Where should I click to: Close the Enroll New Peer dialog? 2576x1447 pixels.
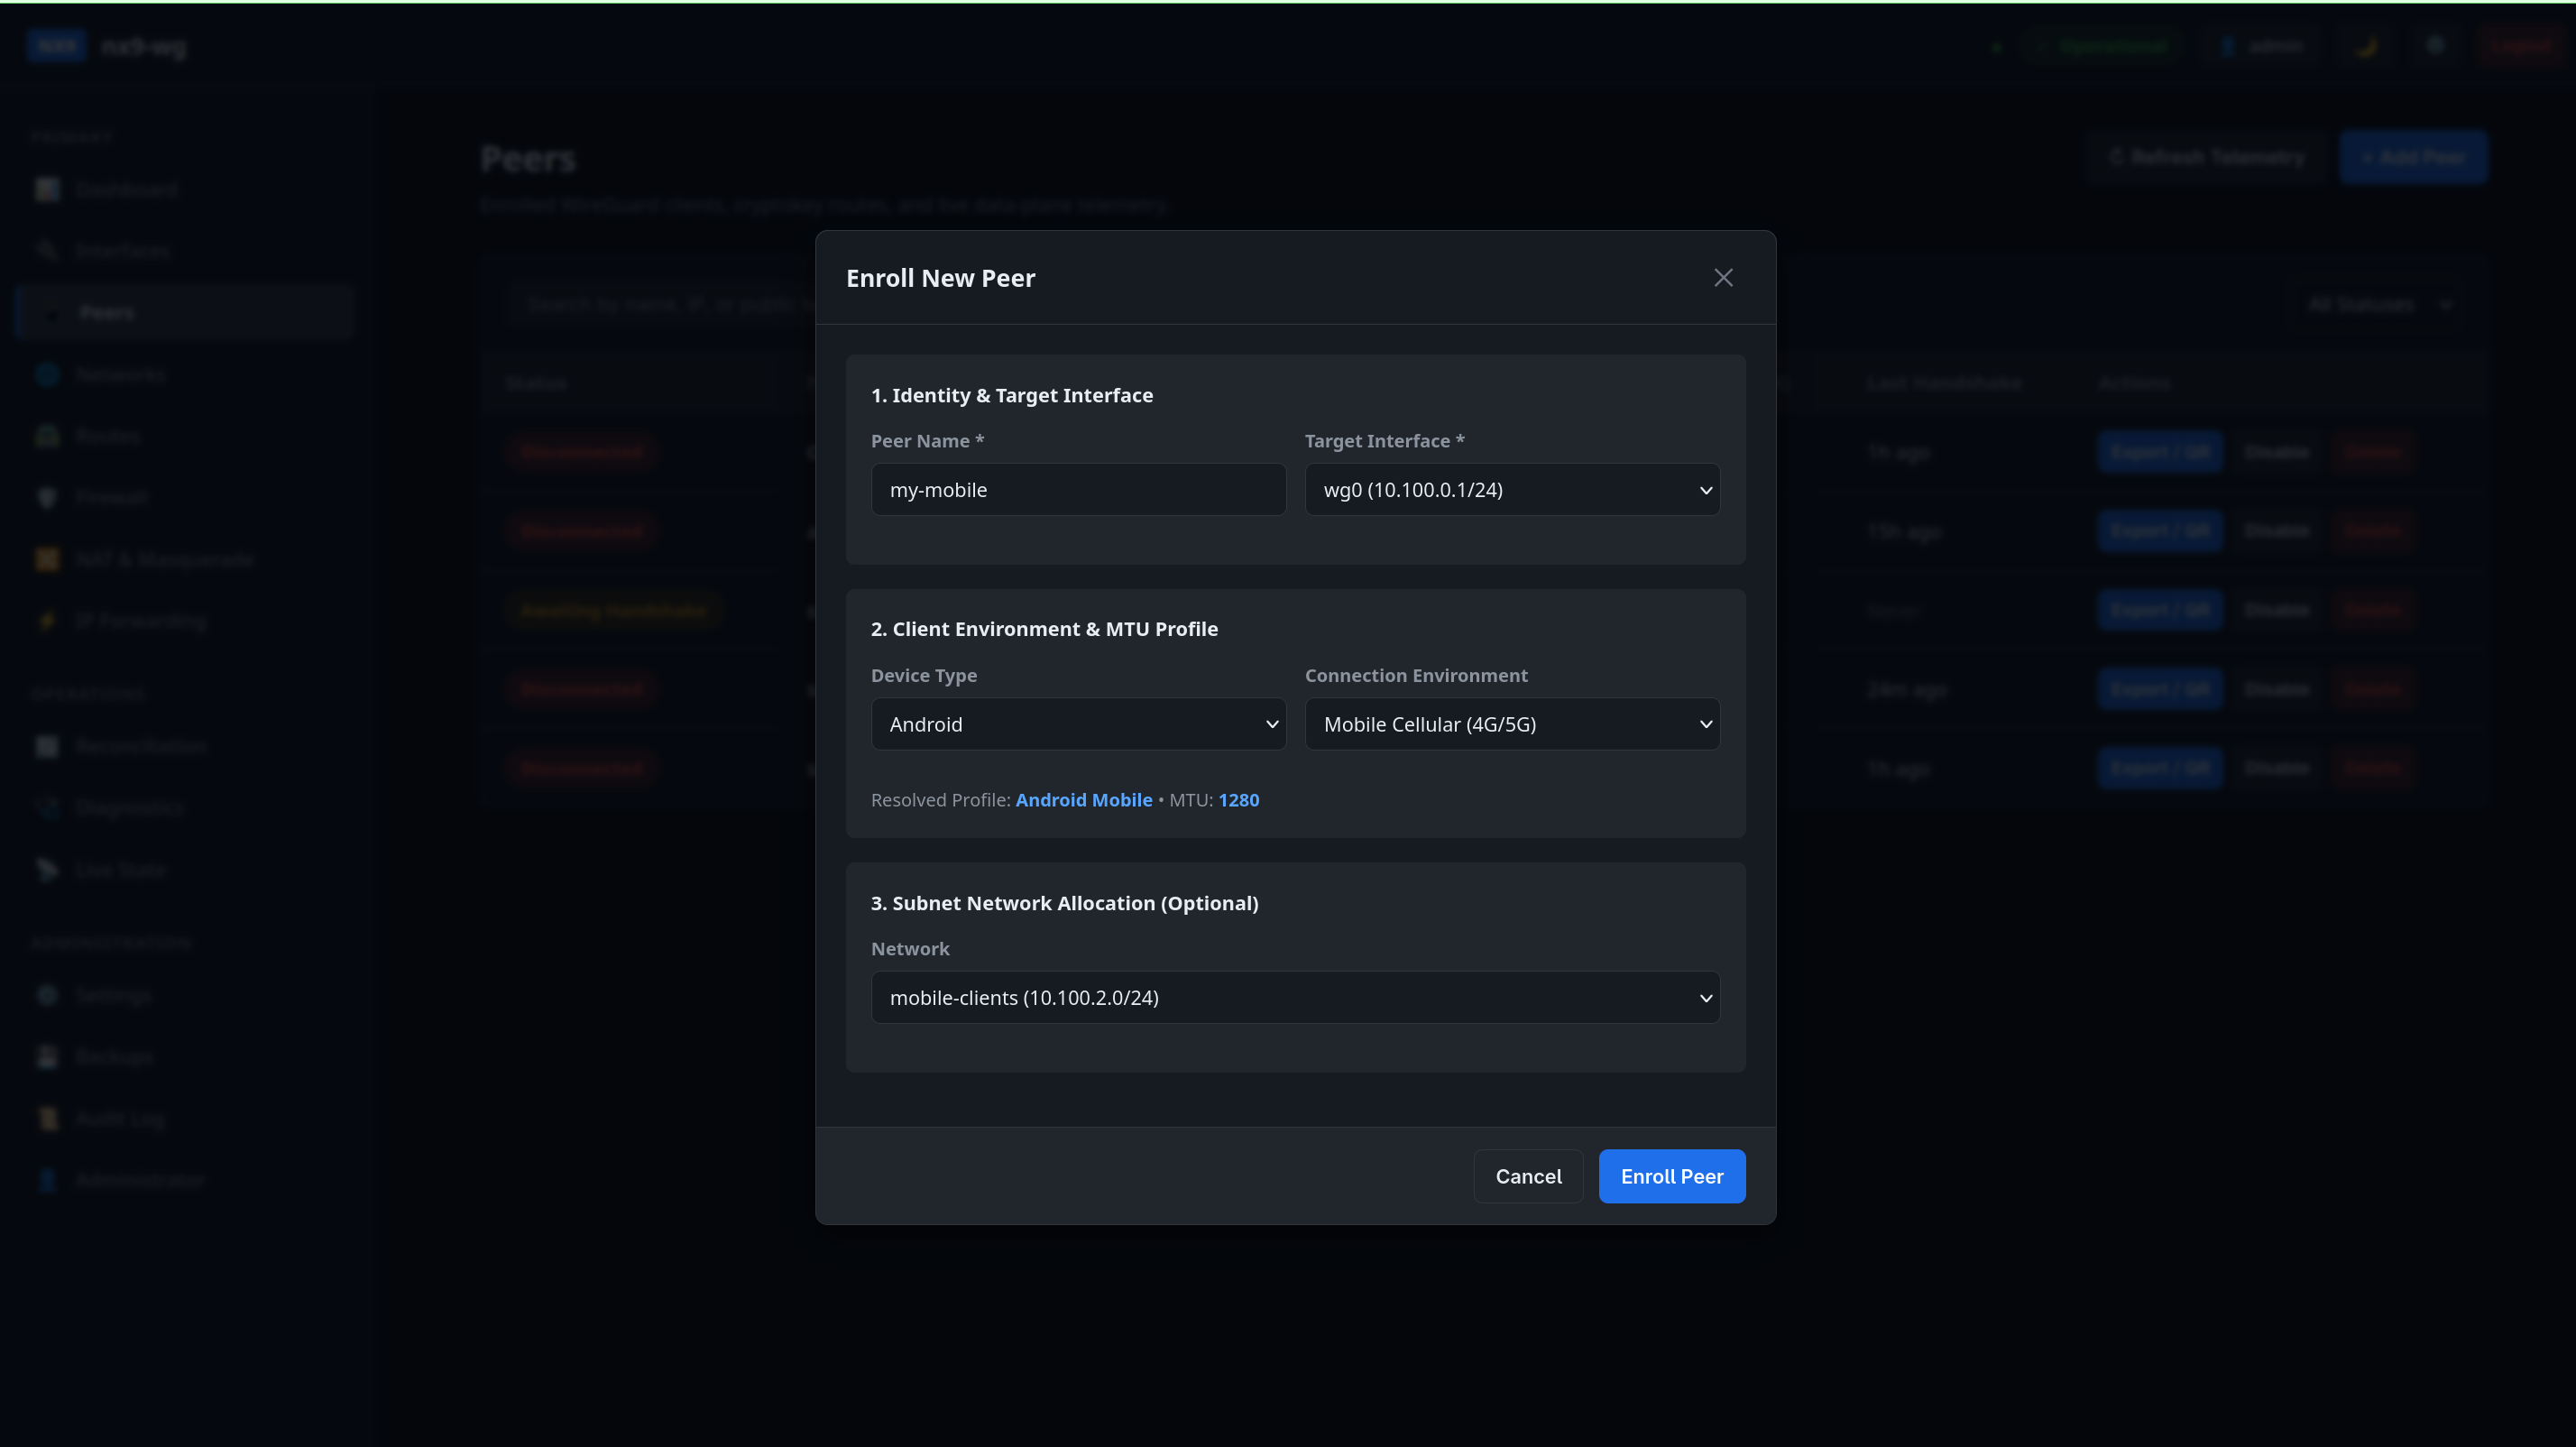pos(1723,278)
